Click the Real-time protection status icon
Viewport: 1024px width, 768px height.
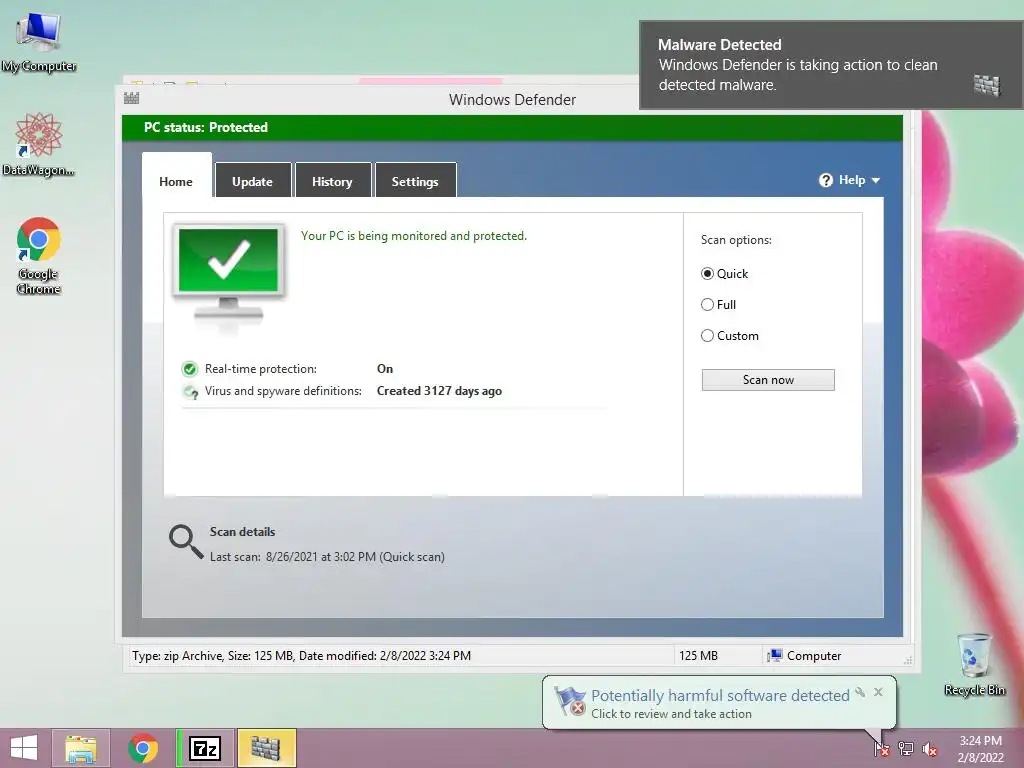[190, 369]
